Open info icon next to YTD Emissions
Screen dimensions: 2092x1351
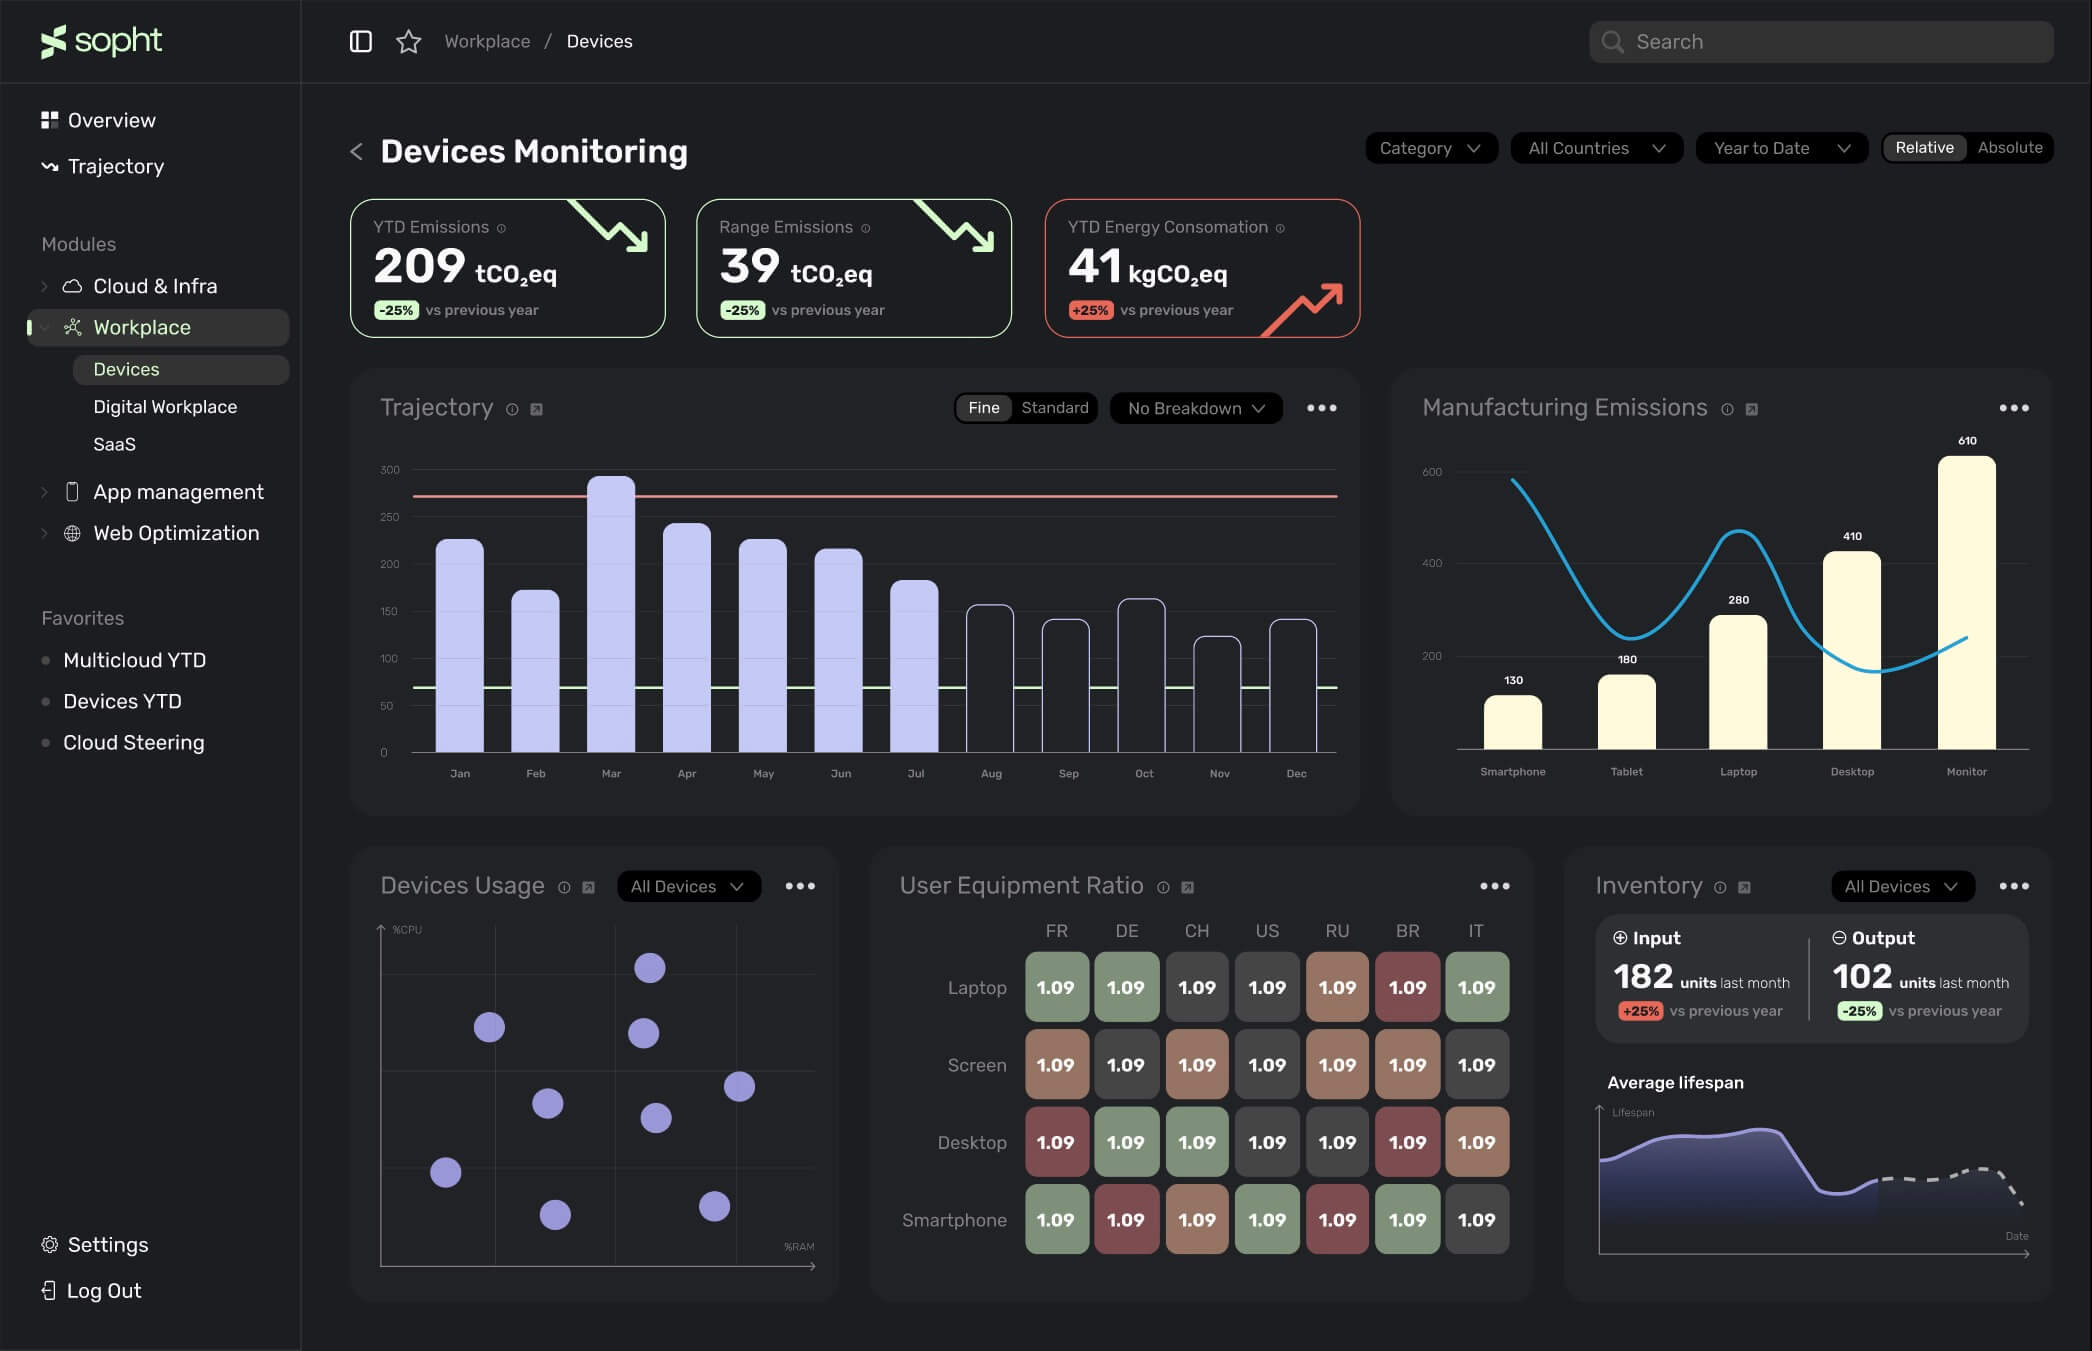coord(502,228)
